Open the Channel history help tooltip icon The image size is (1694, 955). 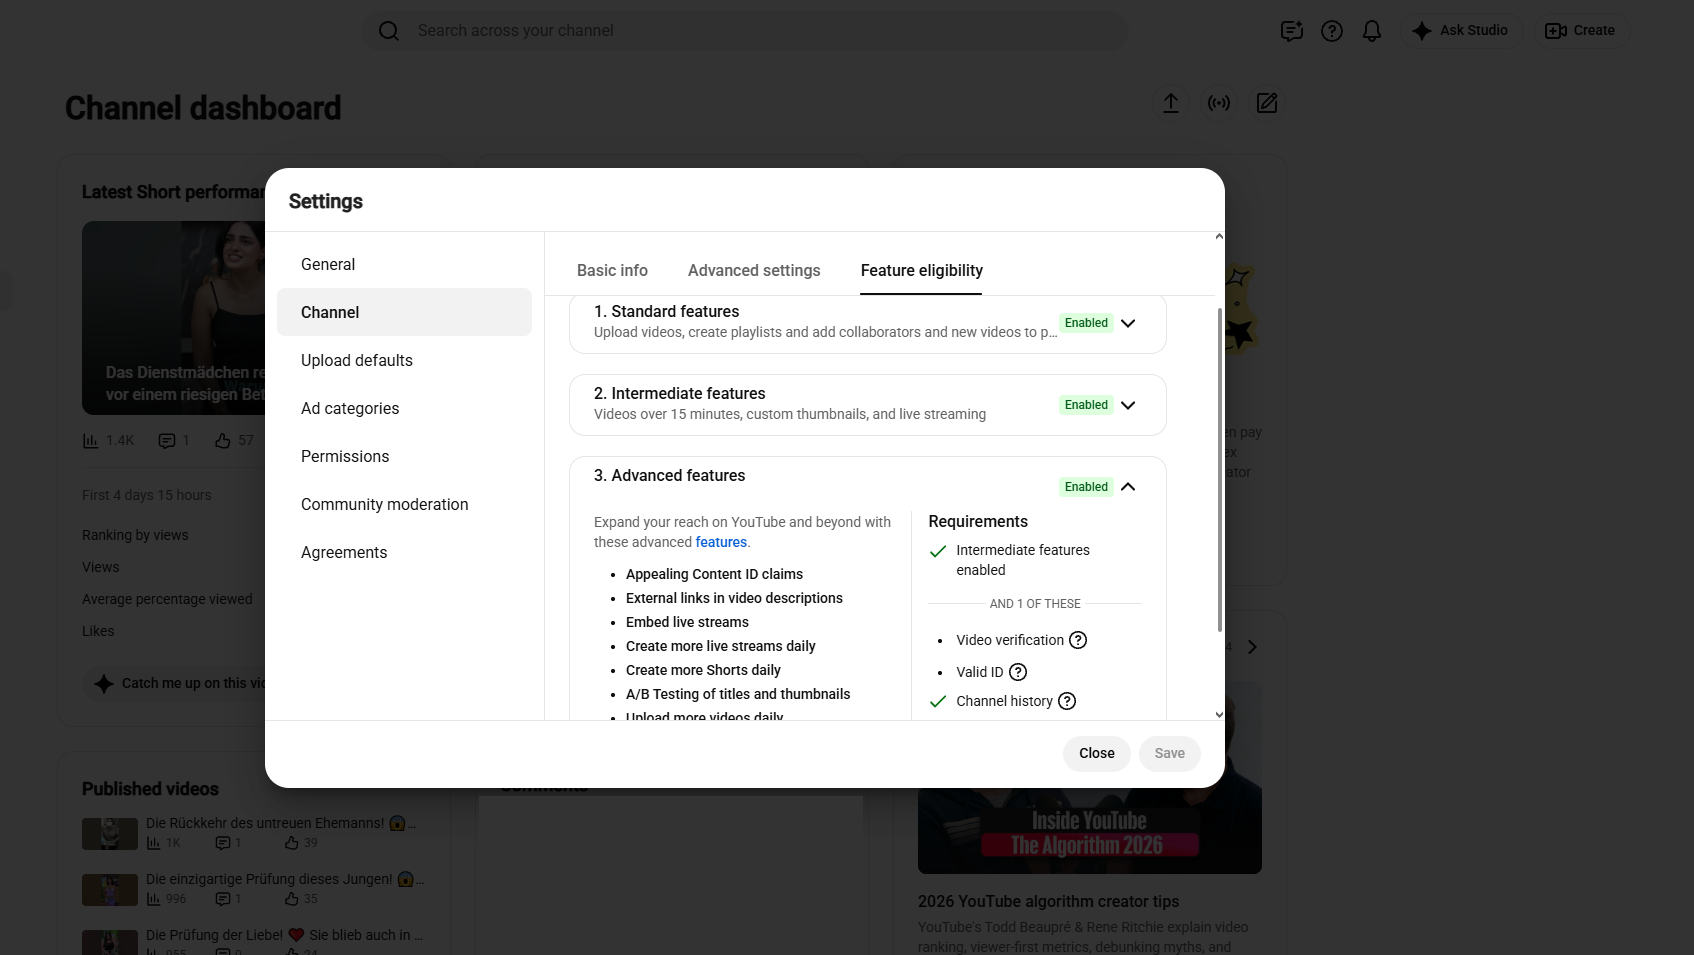(1067, 701)
